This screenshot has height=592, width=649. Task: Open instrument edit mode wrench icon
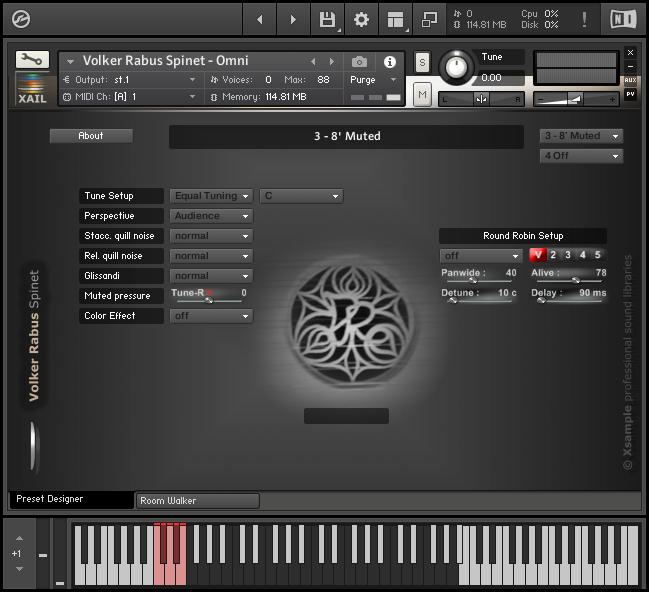(x=32, y=60)
